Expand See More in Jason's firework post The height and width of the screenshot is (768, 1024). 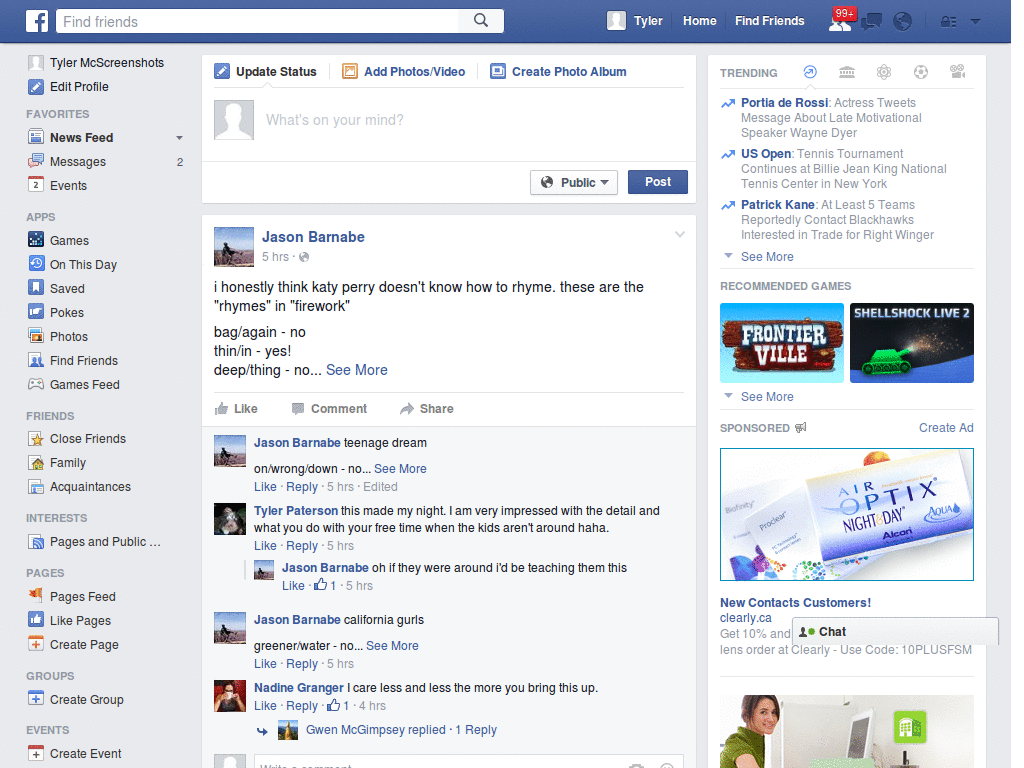click(x=357, y=370)
